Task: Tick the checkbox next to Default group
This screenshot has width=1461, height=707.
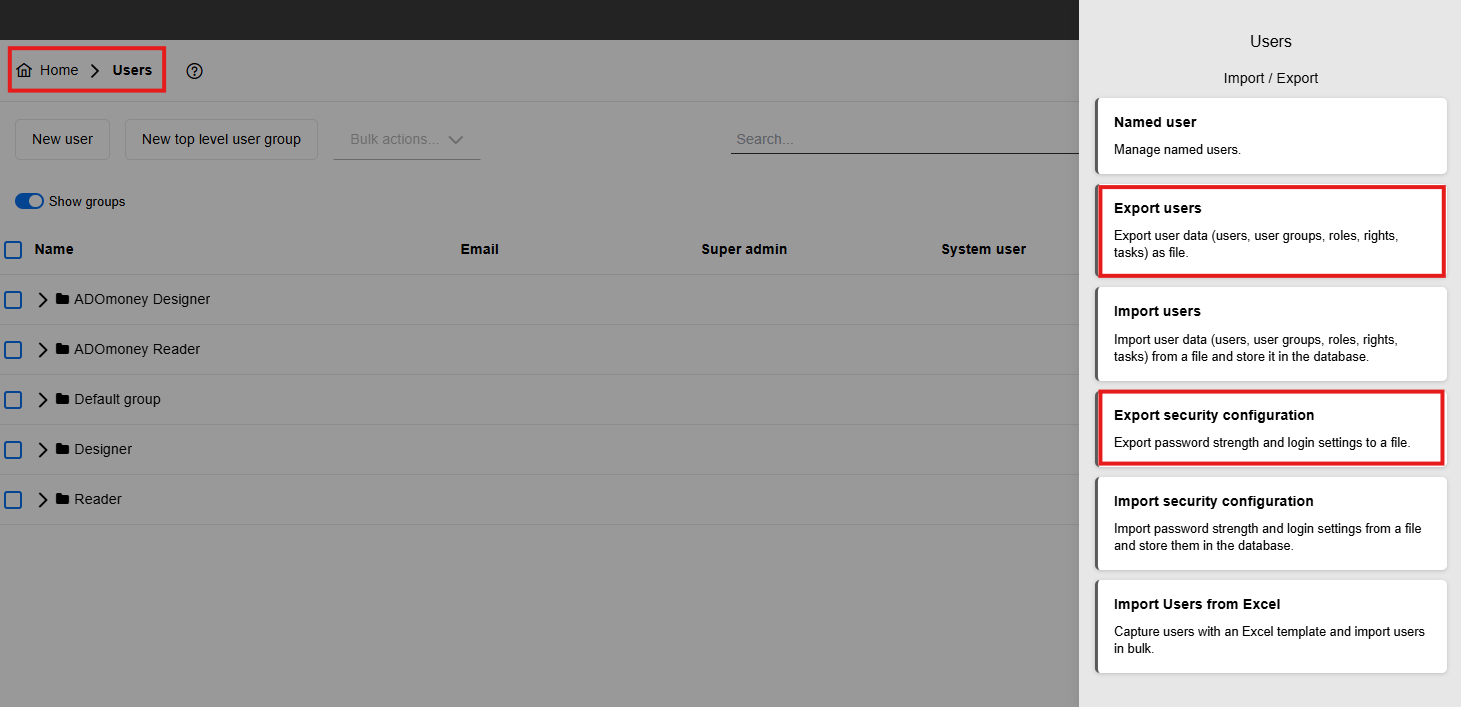Action: (x=13, y=398)
